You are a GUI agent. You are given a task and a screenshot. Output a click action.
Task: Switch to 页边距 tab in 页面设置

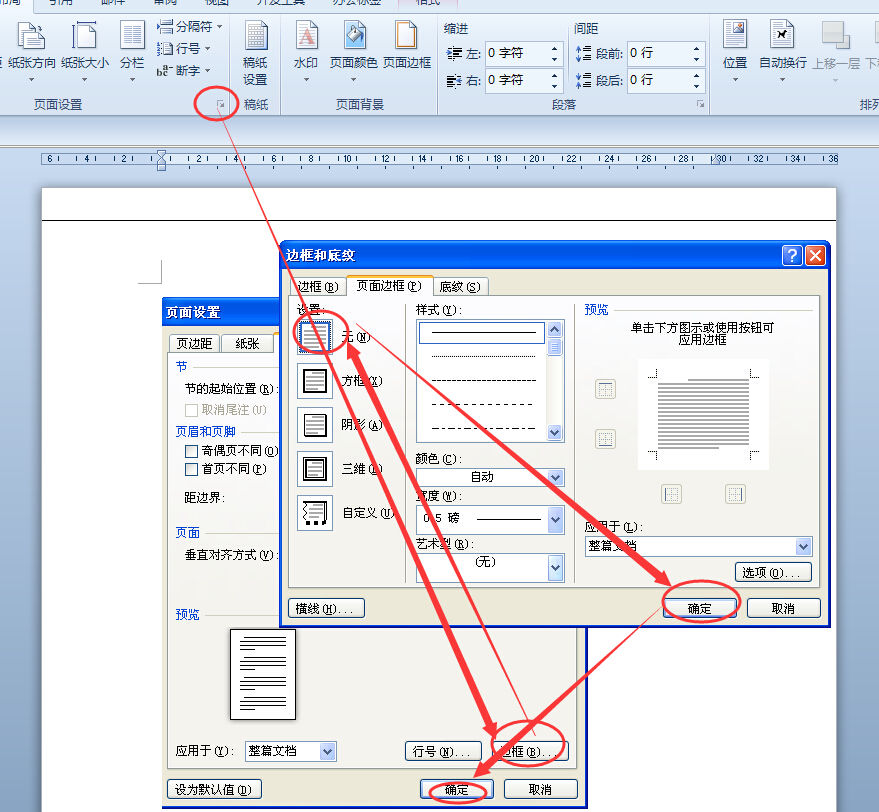[194, 344]
